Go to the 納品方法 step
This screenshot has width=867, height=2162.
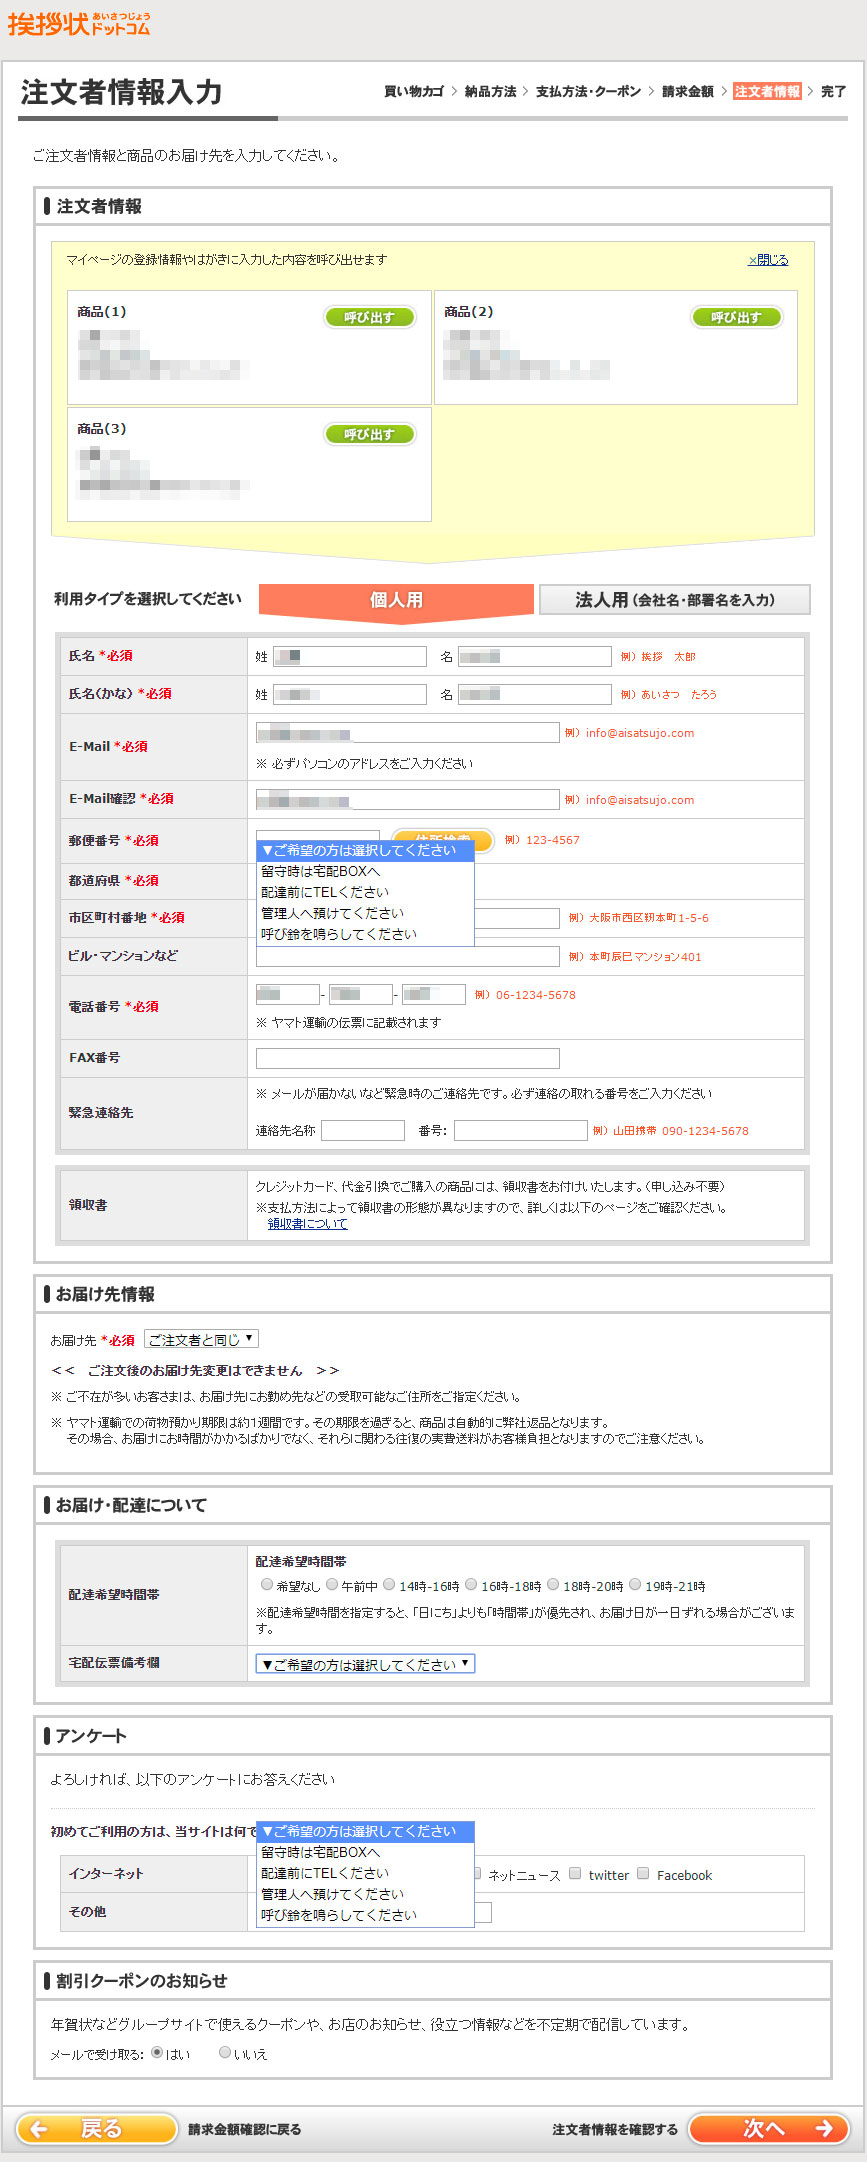pyautogui.click(x=490, y=91)
